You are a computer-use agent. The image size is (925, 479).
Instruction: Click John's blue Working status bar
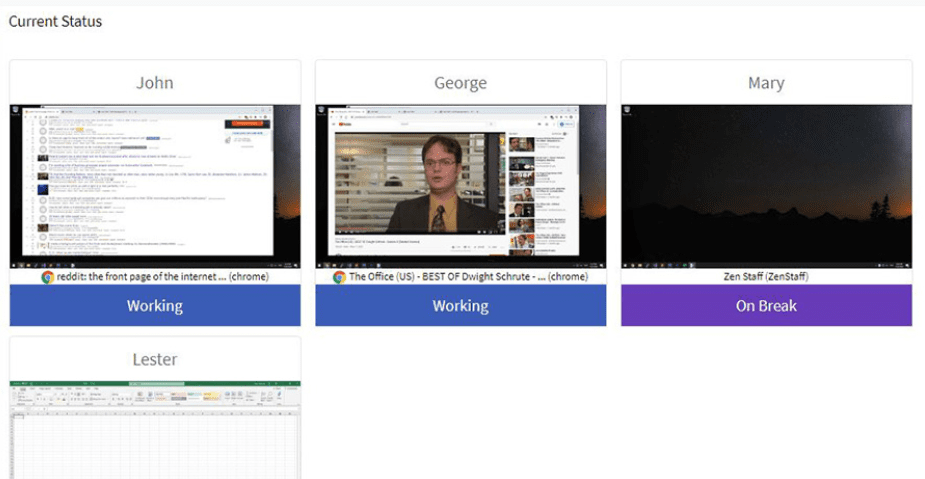(155, 306)
